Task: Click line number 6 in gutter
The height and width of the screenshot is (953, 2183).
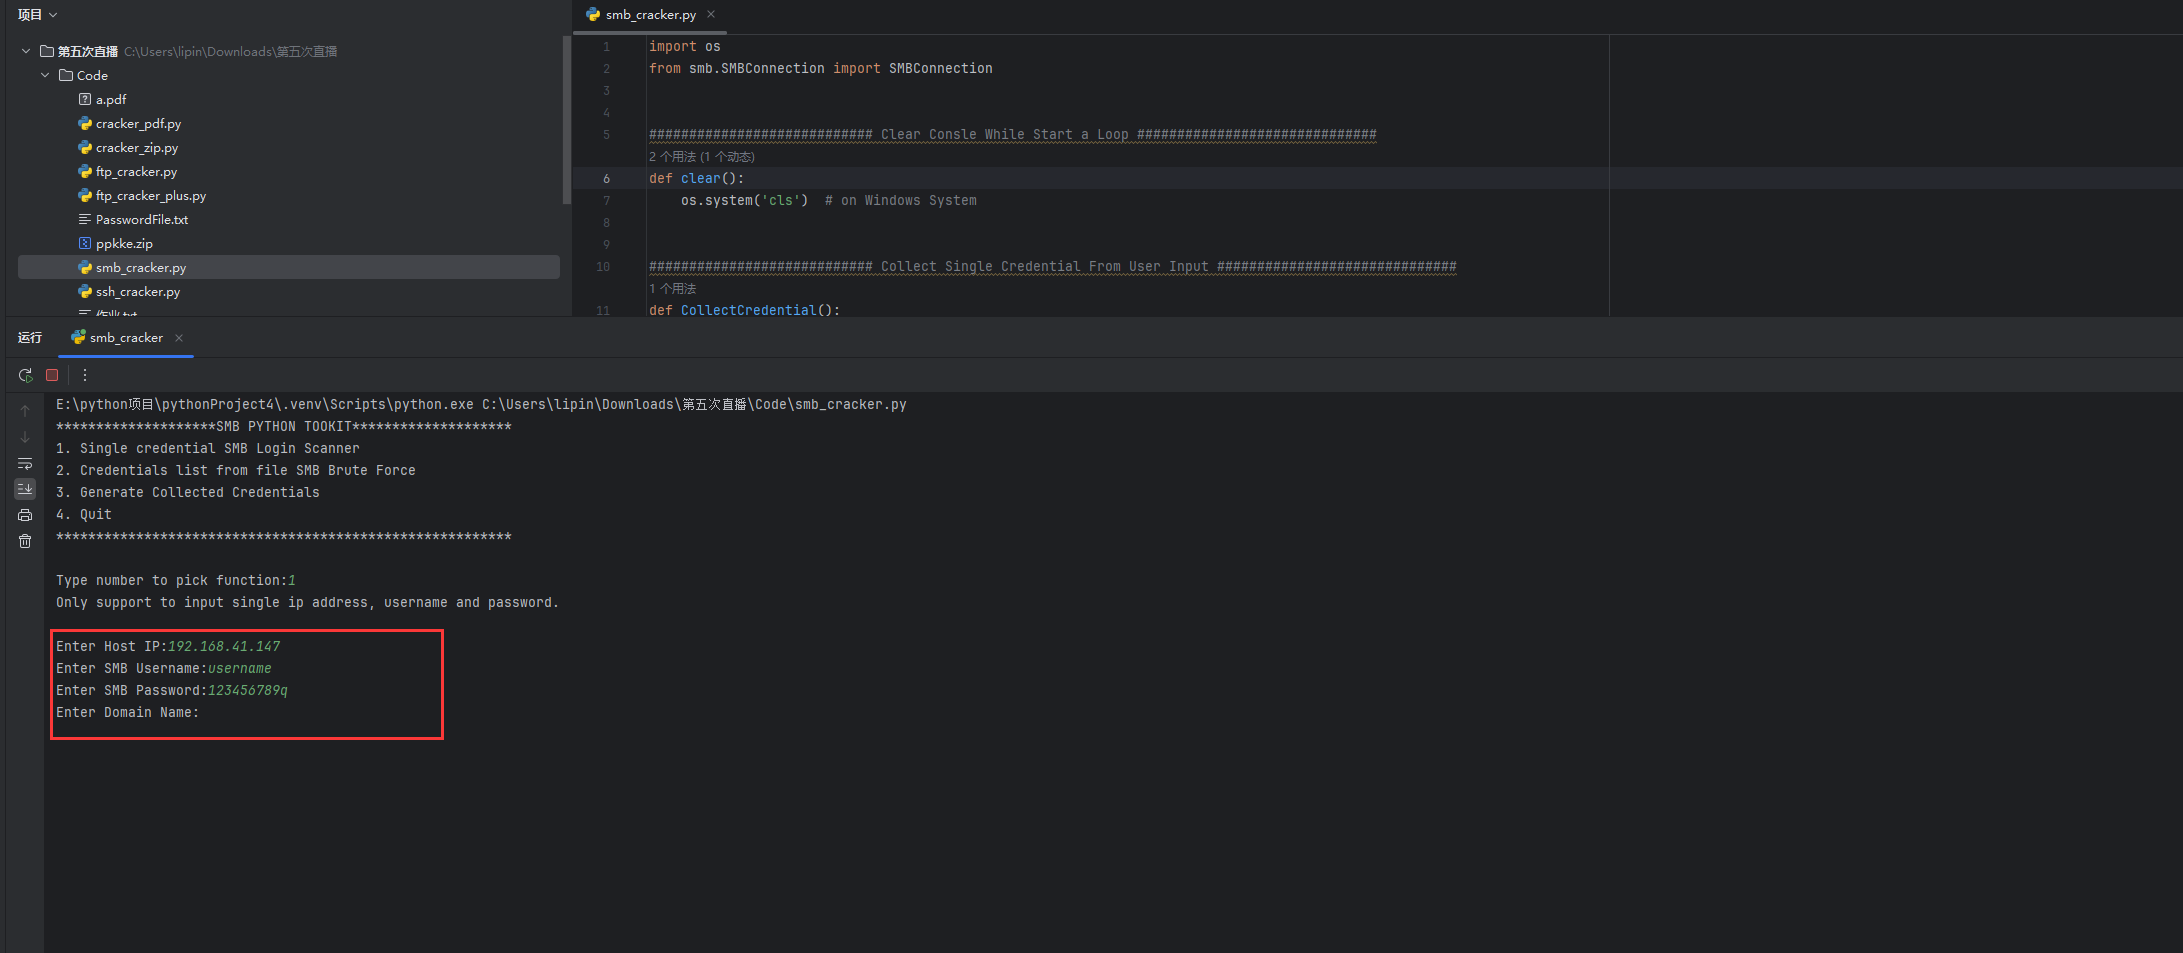Action: tap(606, 178)
